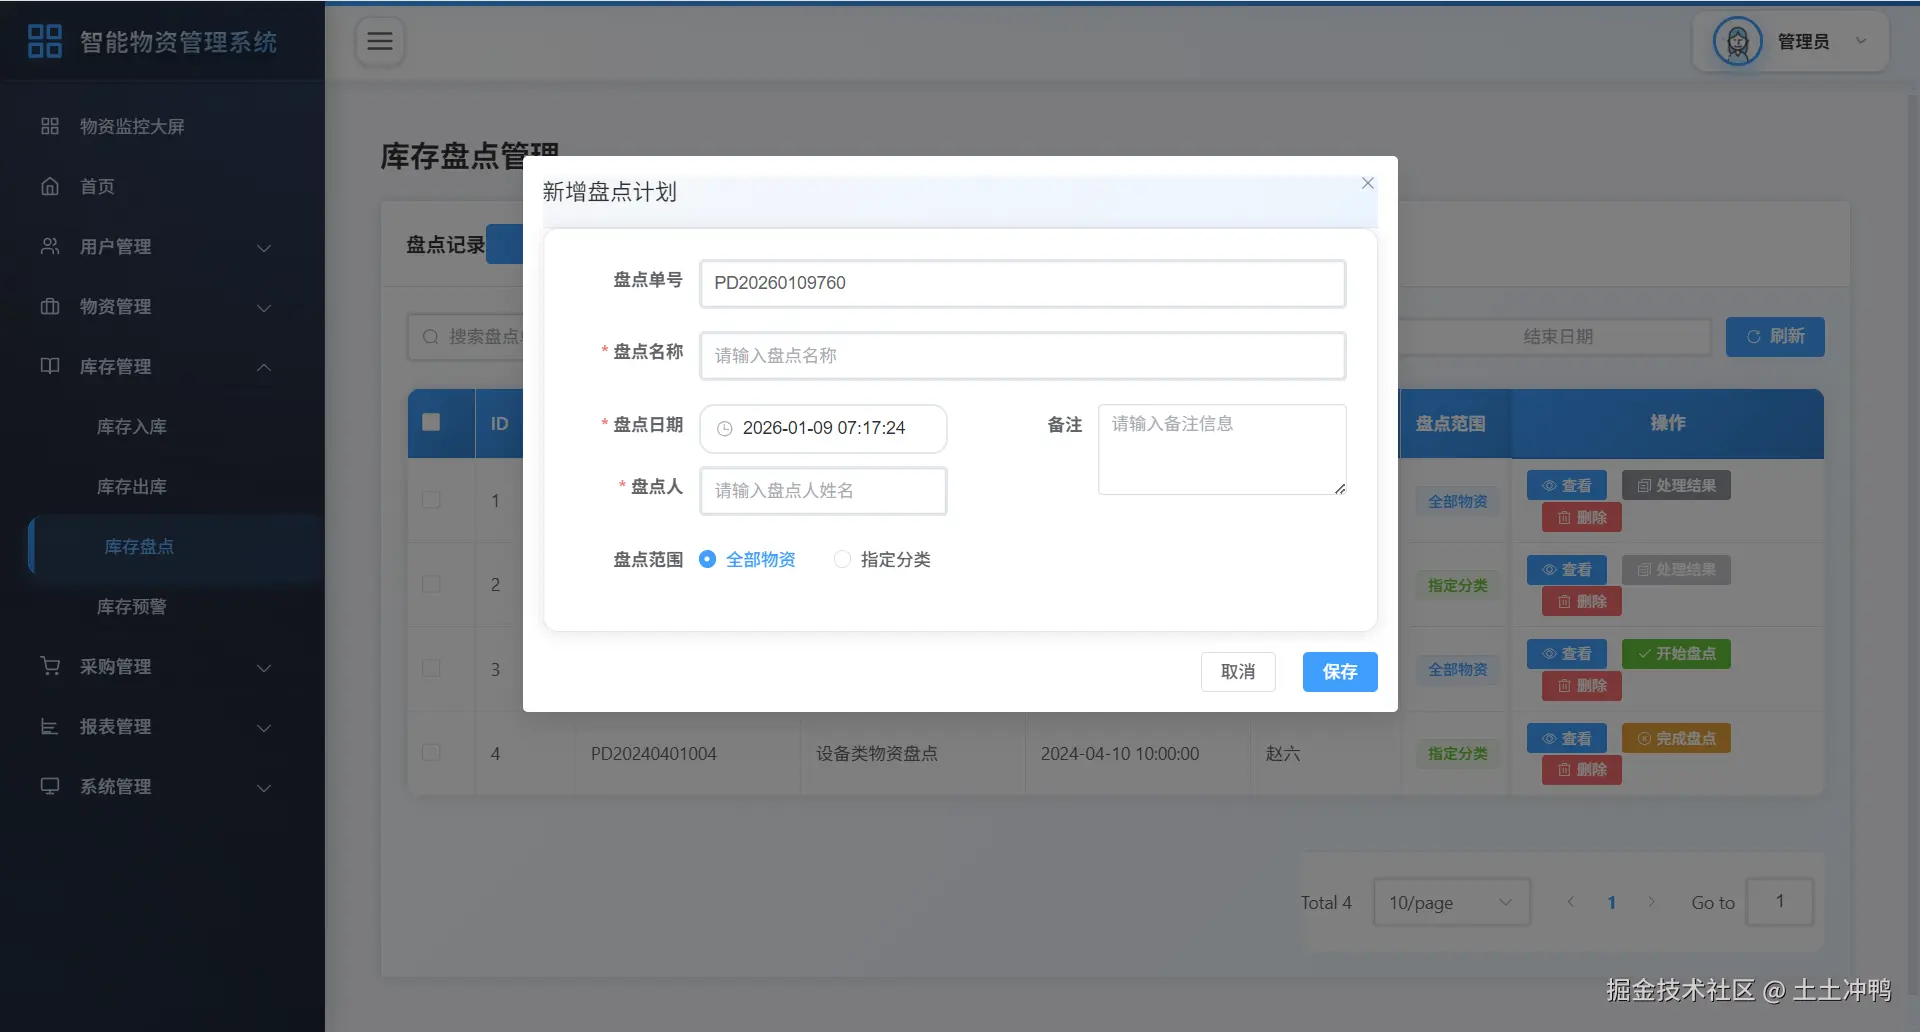Open 库存出库 submenu item
Image resolution: width=1920 pixels, height=1032 pixels.
coord(162,486)
